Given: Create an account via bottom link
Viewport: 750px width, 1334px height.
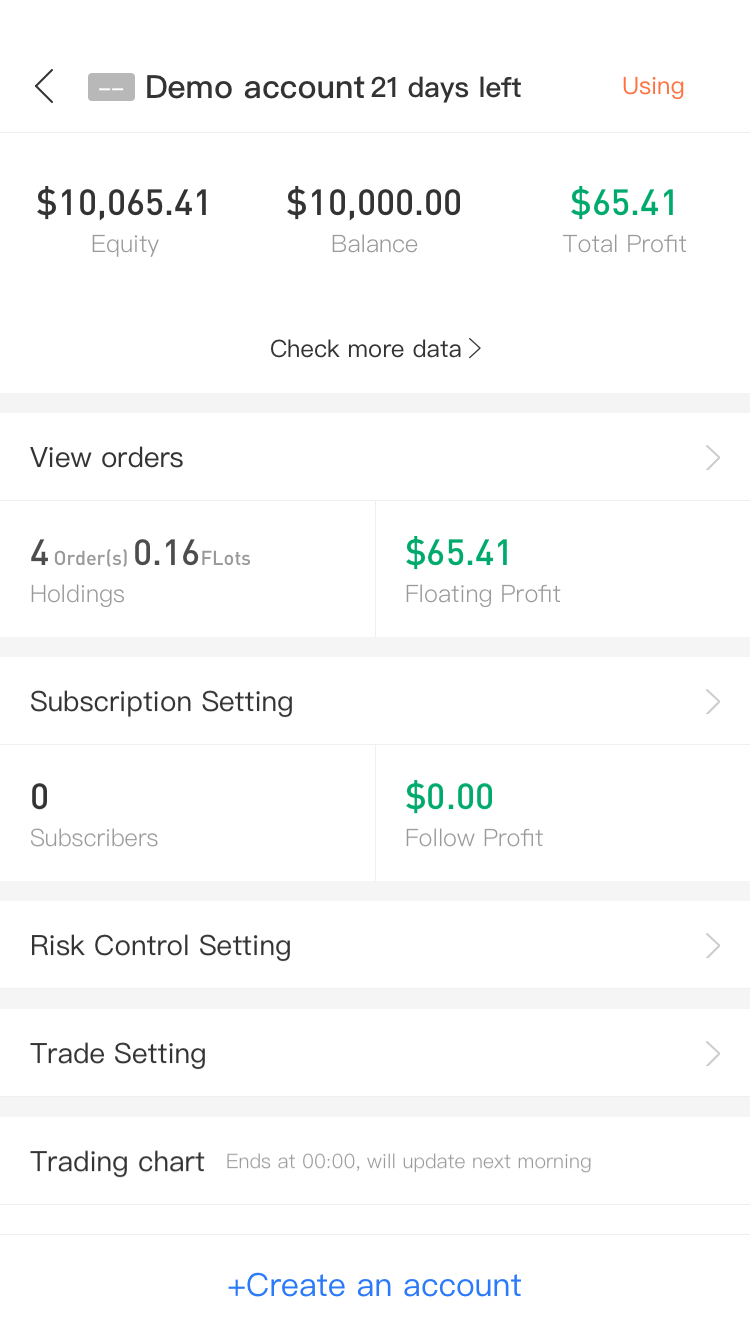Looking at the screenshot, I should [375, 1285].
